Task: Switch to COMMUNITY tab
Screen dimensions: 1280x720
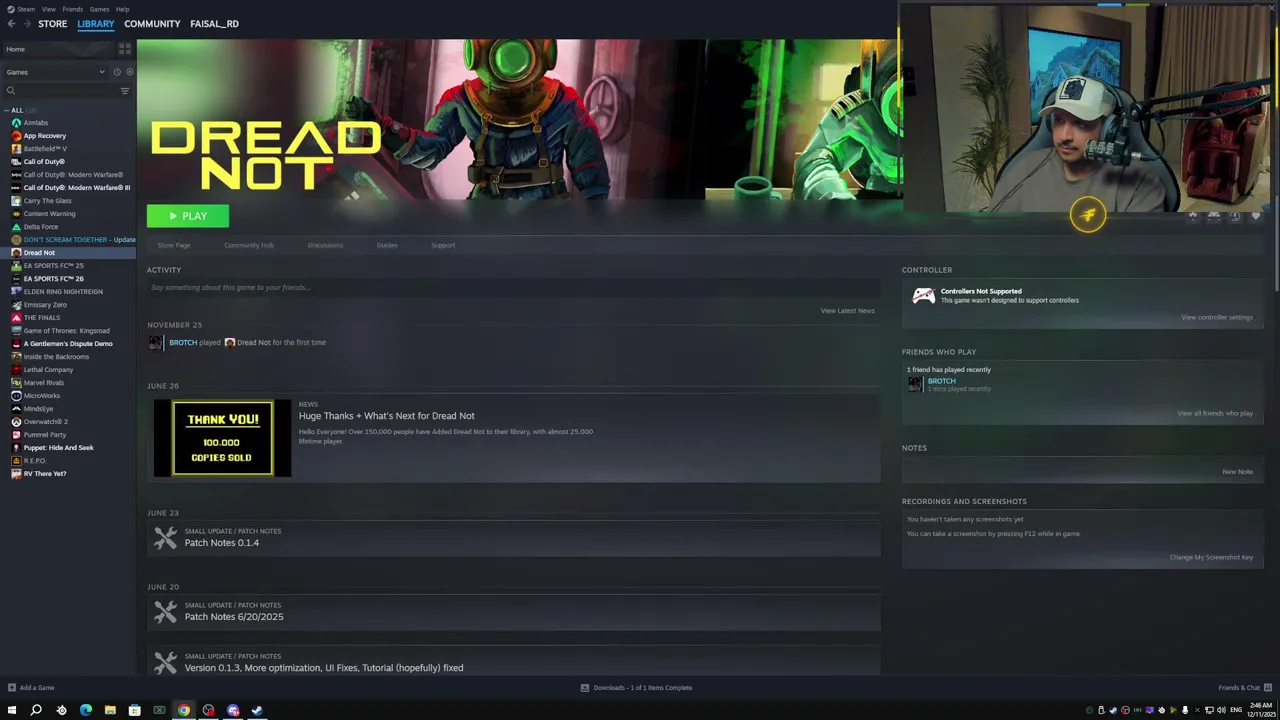Action: point(152,23)
